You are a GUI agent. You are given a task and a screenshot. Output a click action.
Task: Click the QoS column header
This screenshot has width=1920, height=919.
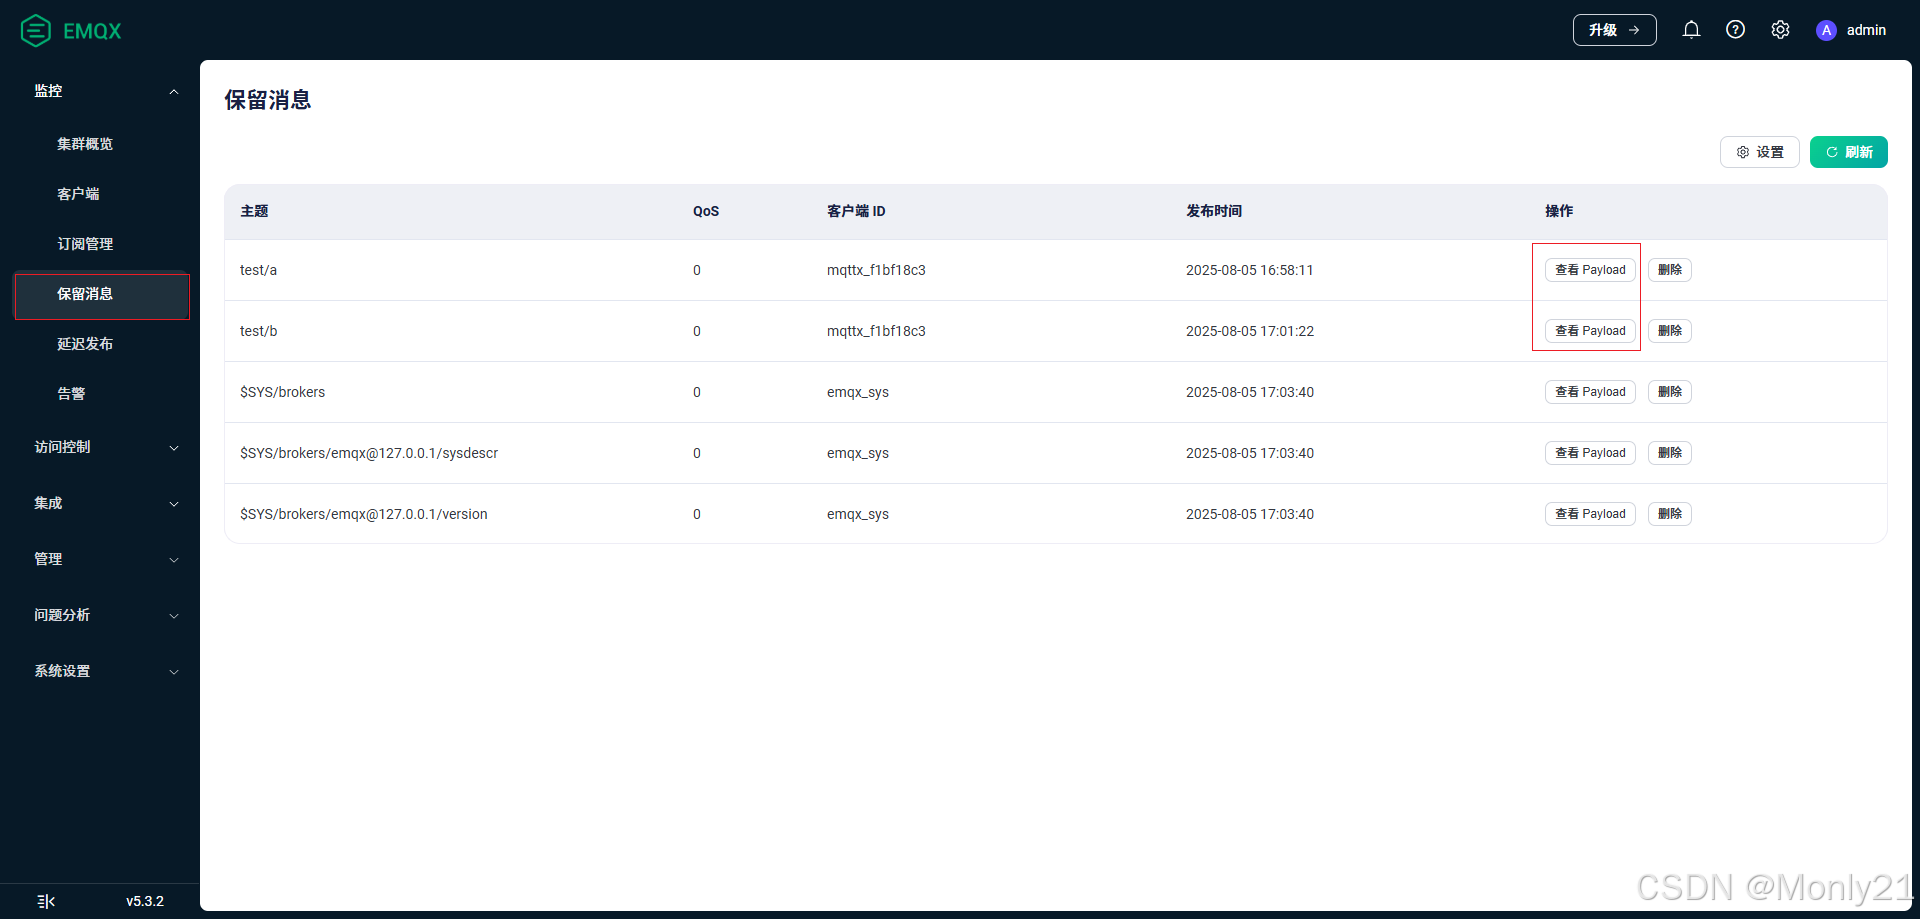[x=706, y=211]
